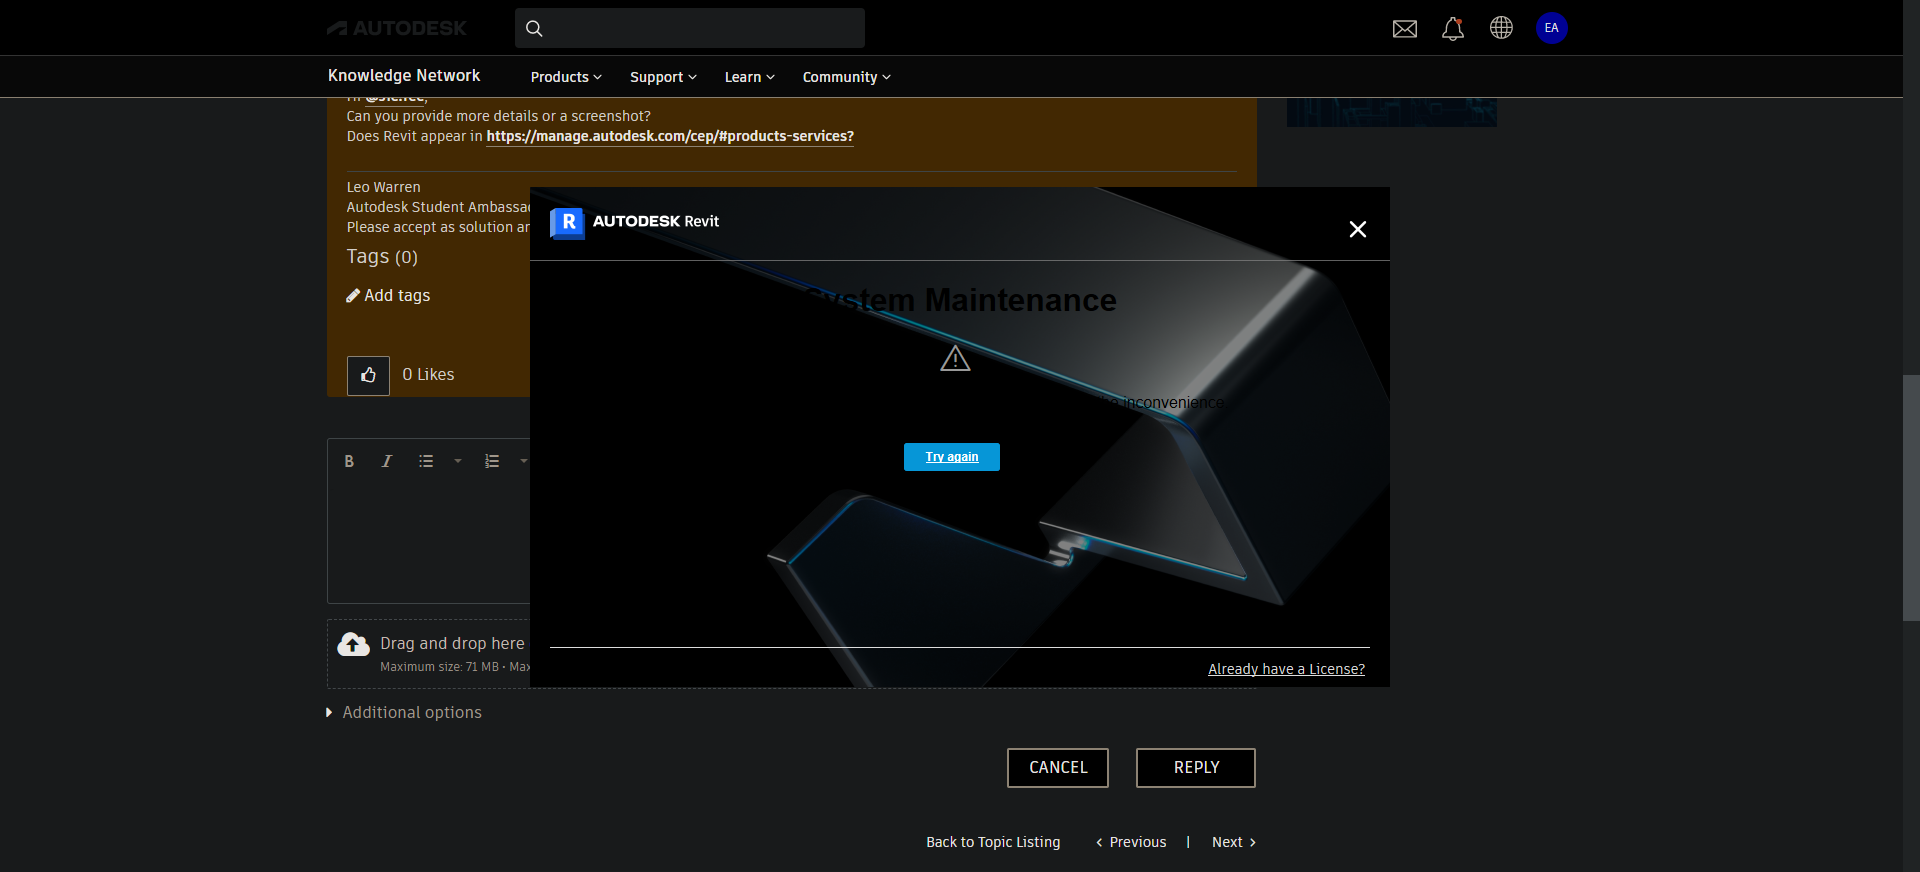The width and height of the screenshot is (1920, 872).
Task: Open the language globe icon
Action: click(x=1501, y=28)
